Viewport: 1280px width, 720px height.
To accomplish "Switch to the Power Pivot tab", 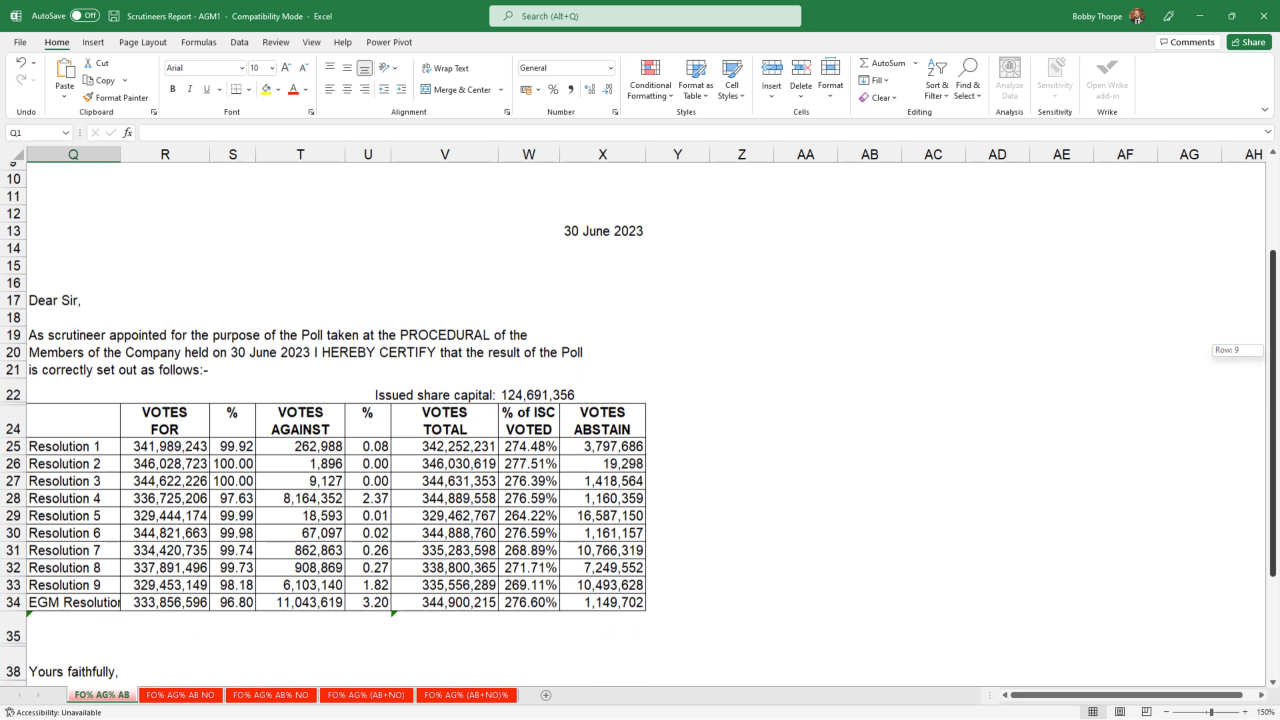I will click(x=389, y=42).
